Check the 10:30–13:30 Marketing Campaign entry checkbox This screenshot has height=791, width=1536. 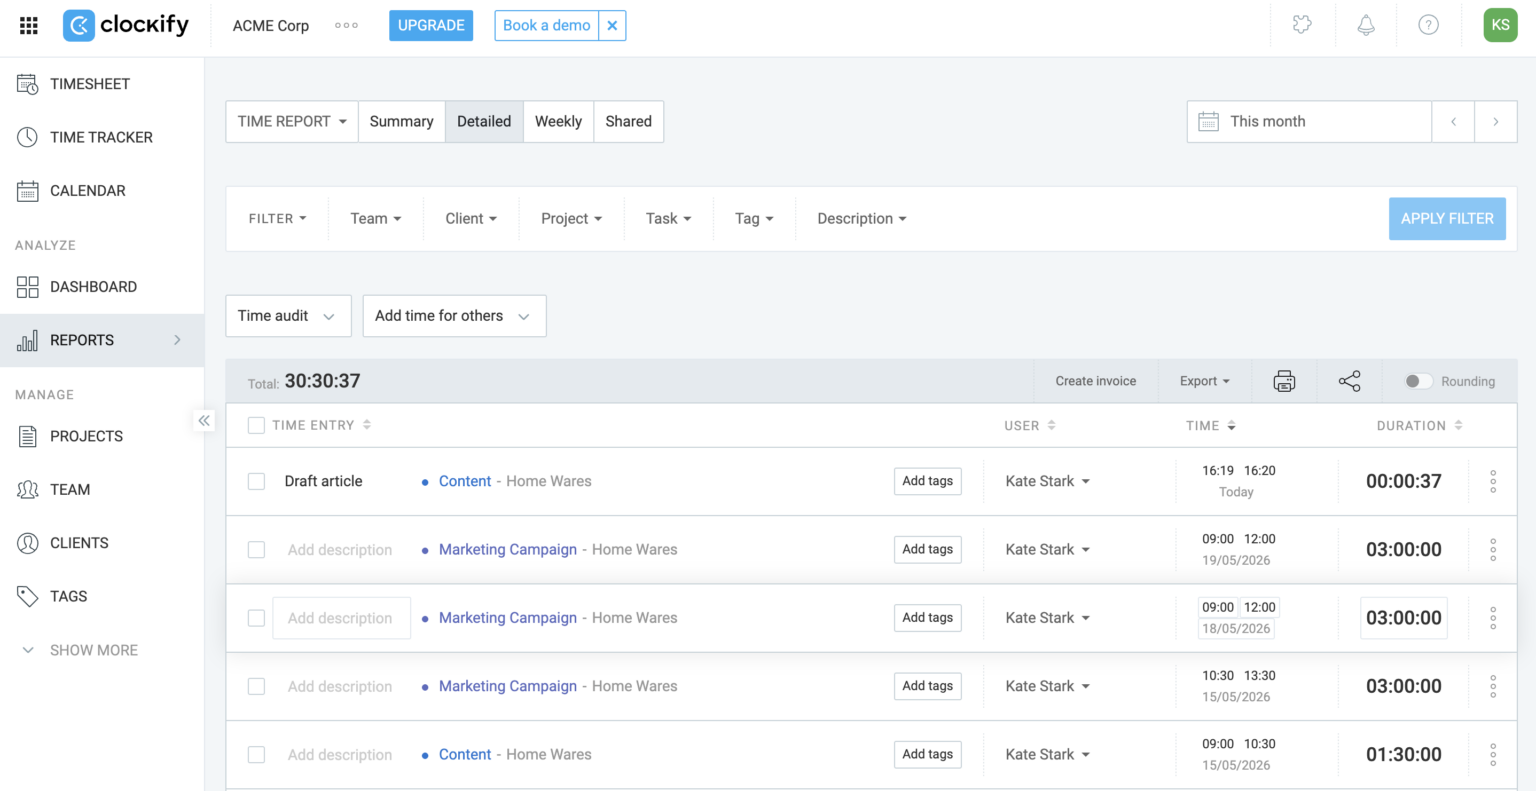tap(256, 686)
